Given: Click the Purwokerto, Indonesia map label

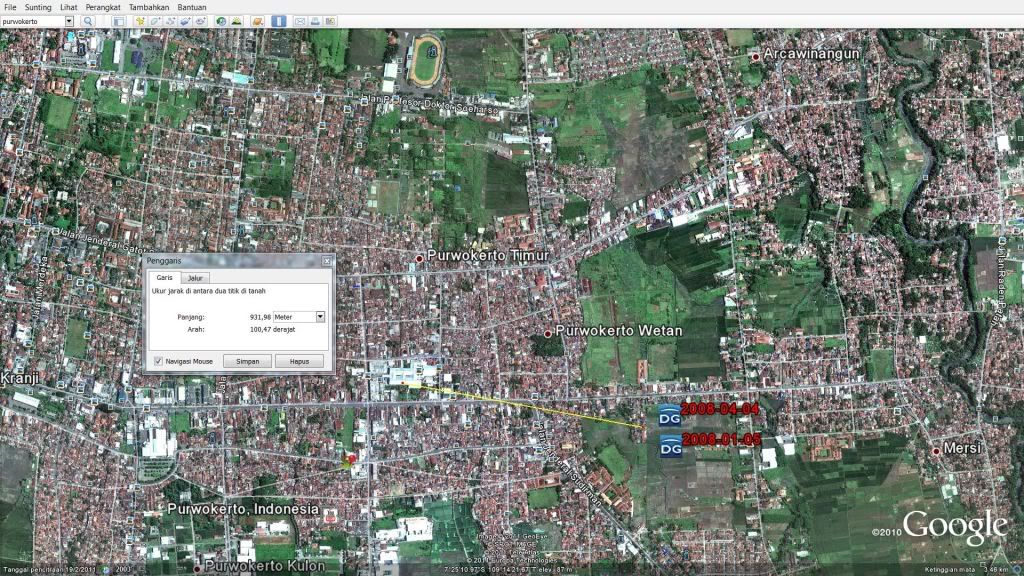Looking at the screenshot, I should coord(243,509).
